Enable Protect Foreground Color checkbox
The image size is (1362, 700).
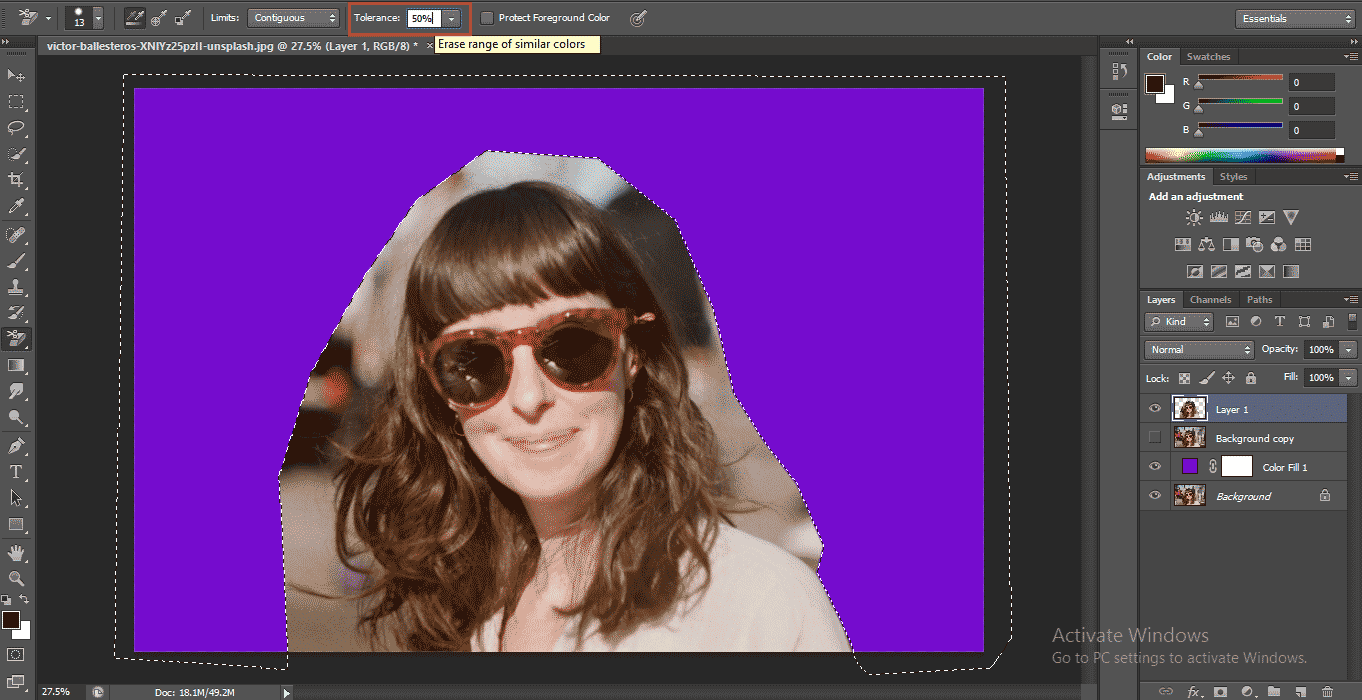pos(487,18)
